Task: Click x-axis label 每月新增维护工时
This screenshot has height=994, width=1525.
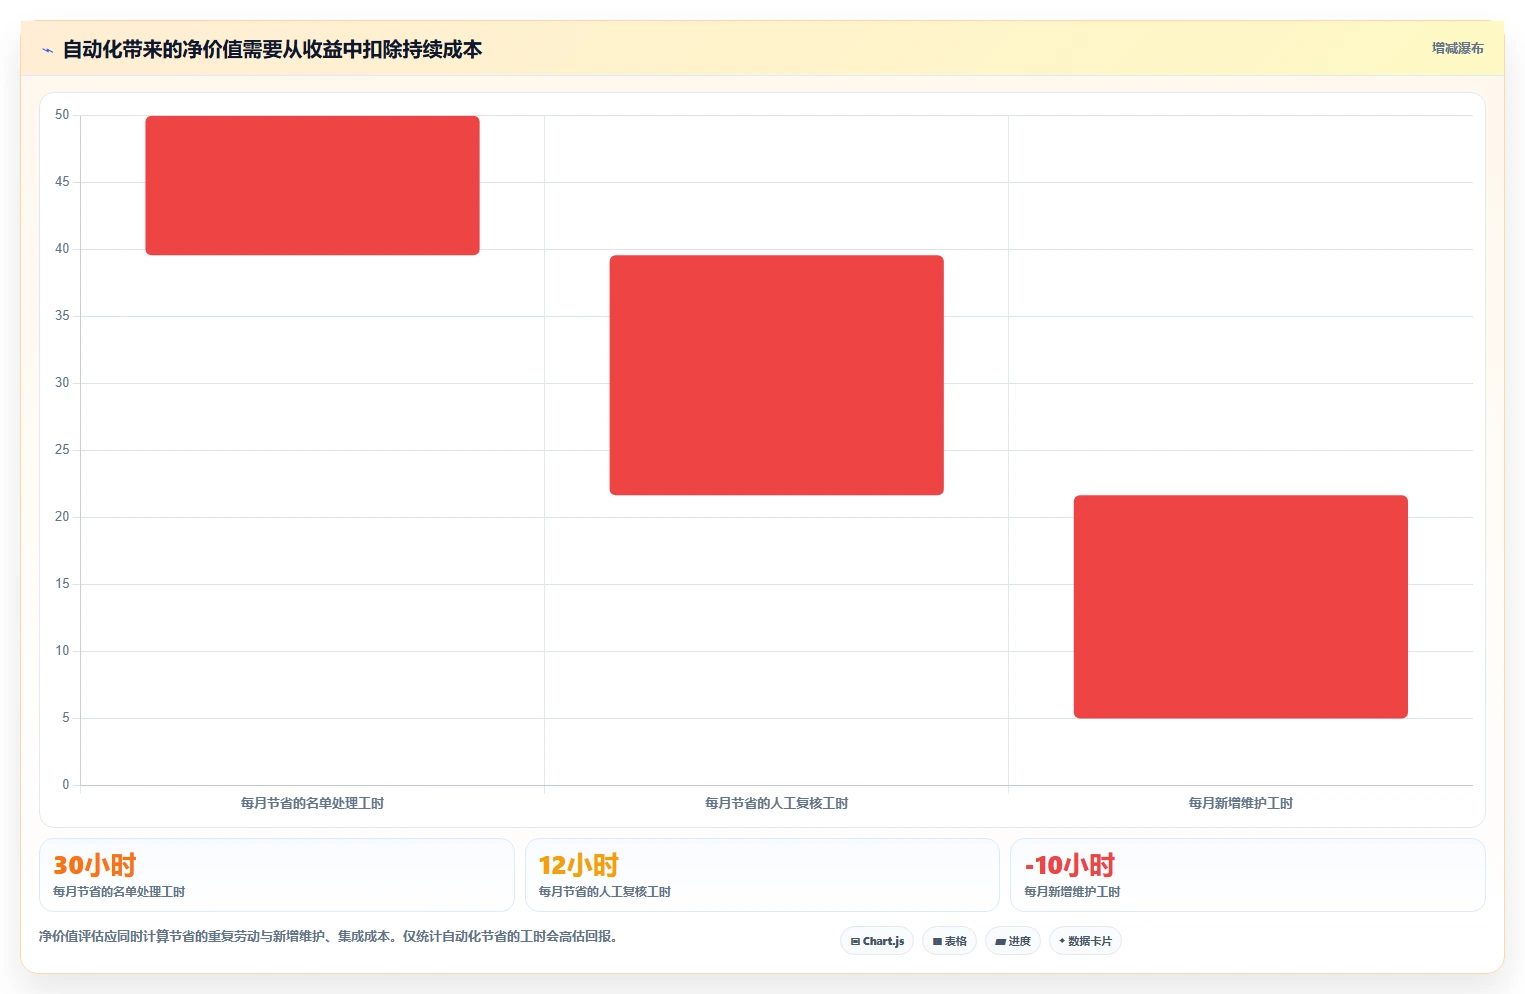Action: click(x=1240, y=803)
